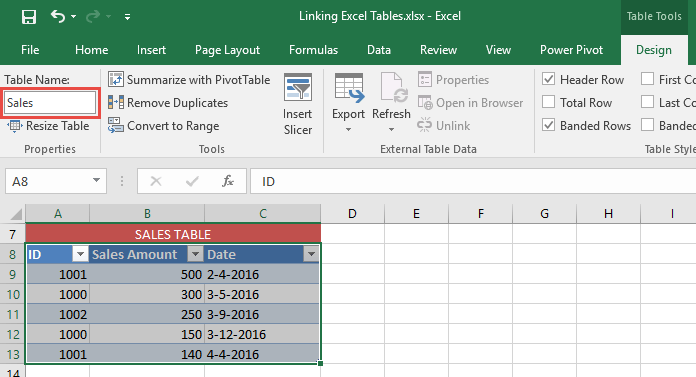This screenshot has width=696, height=377.
Task: Uncheck the Header Row checkbox
Action: (549, 79)
